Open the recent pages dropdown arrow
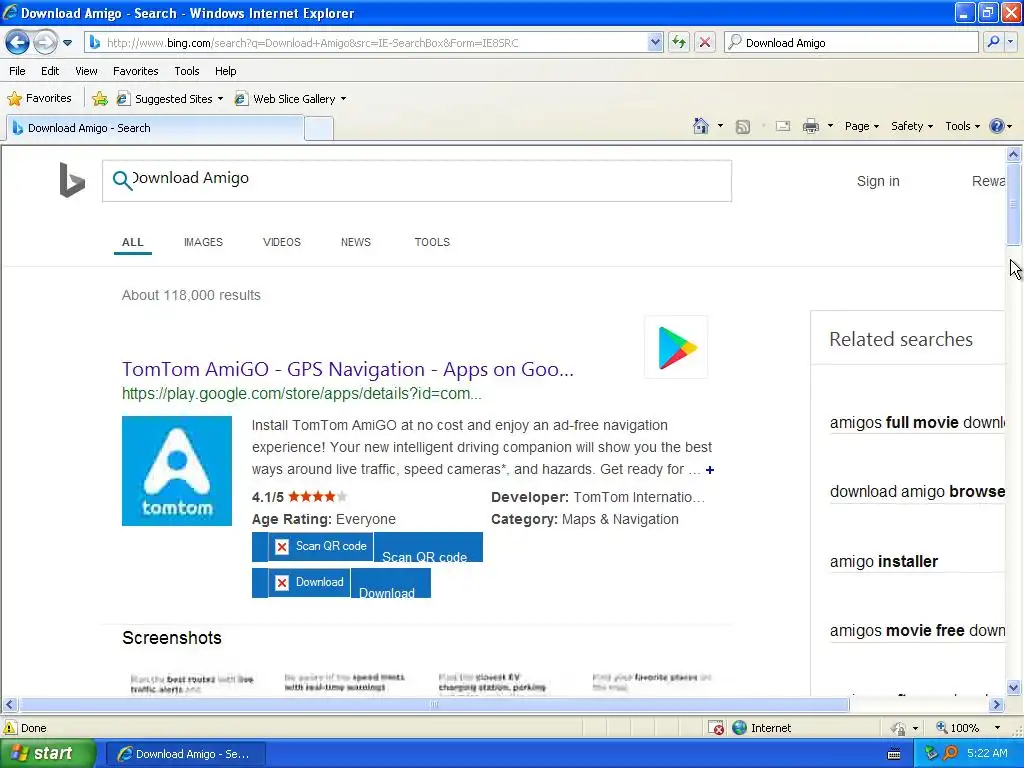 click(68, 43)
